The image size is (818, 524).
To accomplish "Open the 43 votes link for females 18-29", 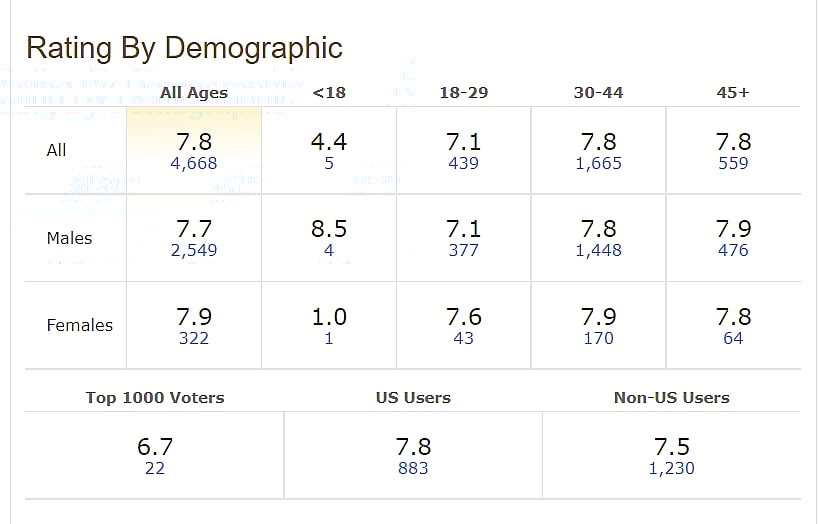I will click(x=464, y=338).
